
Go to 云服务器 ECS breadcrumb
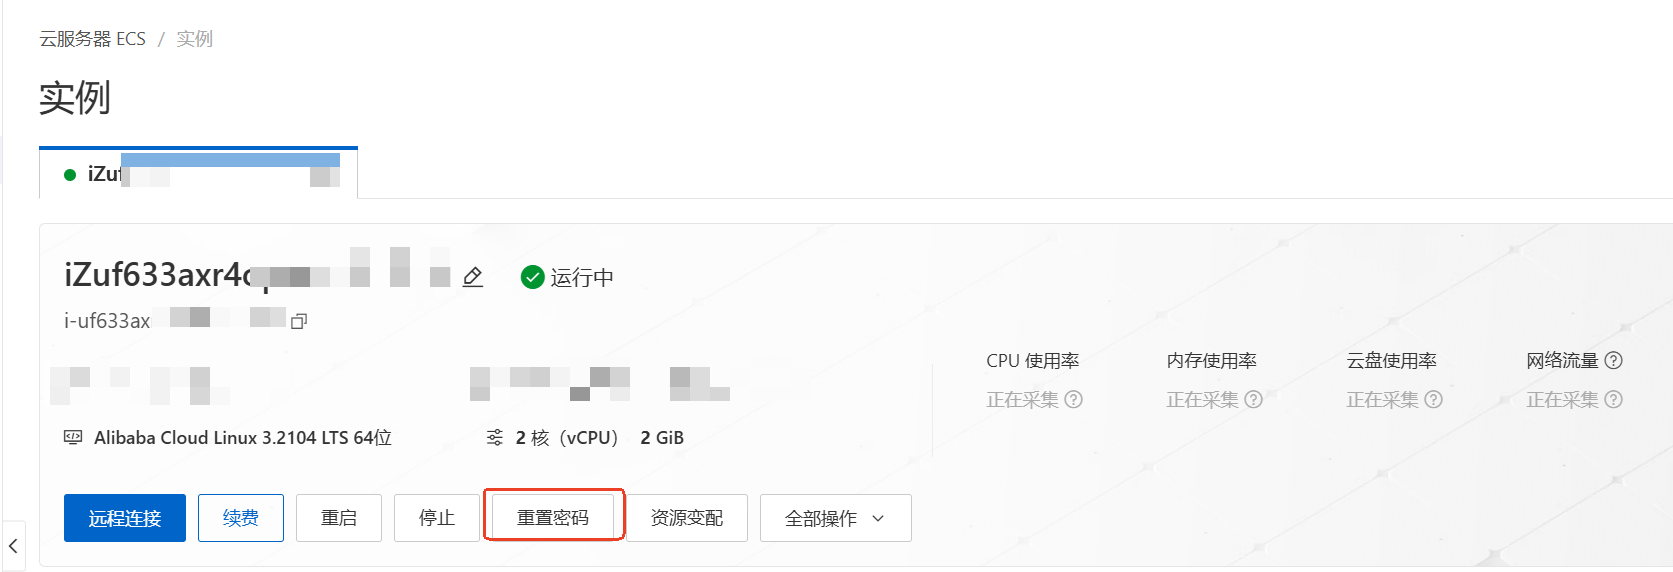pos(92,39)
